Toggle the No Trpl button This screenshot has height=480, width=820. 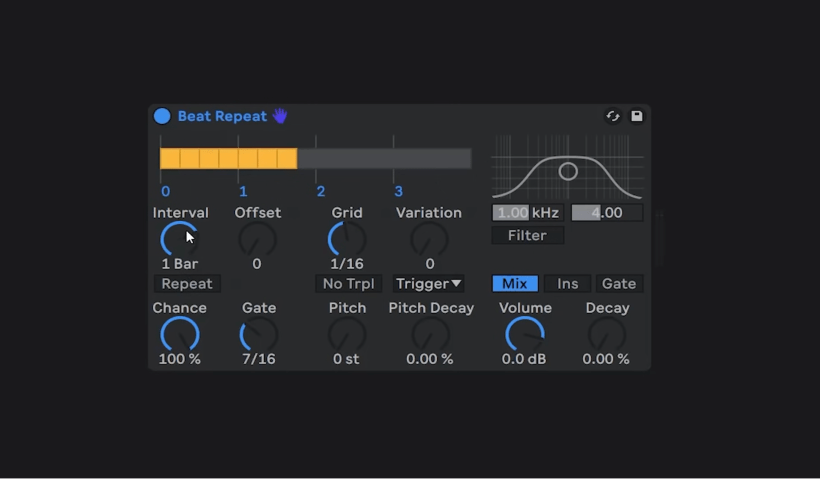pos(348,284)
